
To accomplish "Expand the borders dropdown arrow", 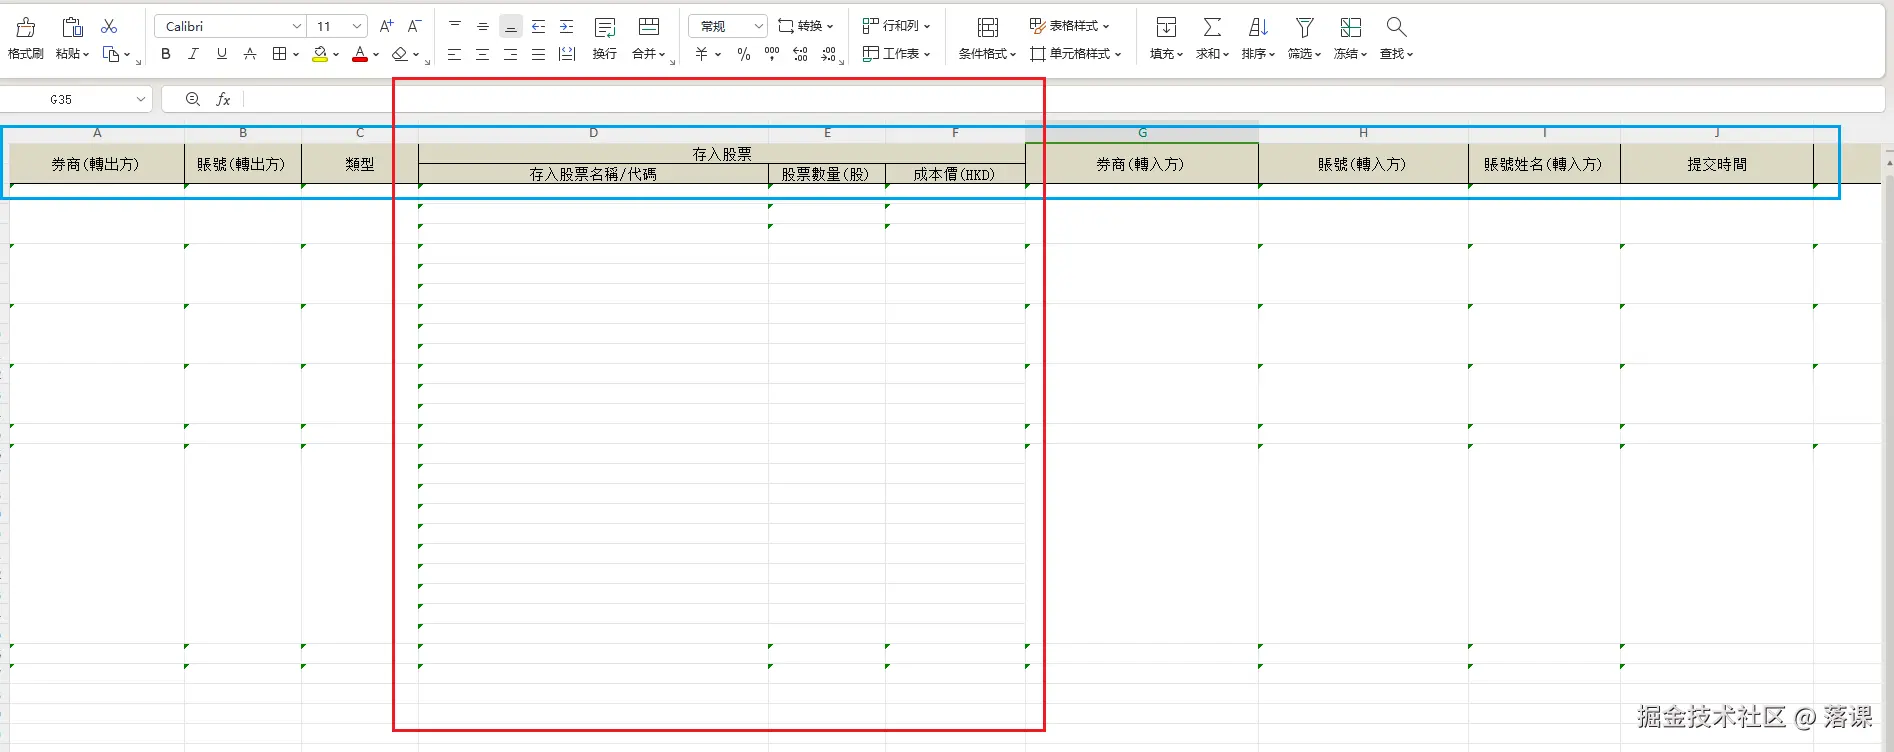I will [296, 55].
